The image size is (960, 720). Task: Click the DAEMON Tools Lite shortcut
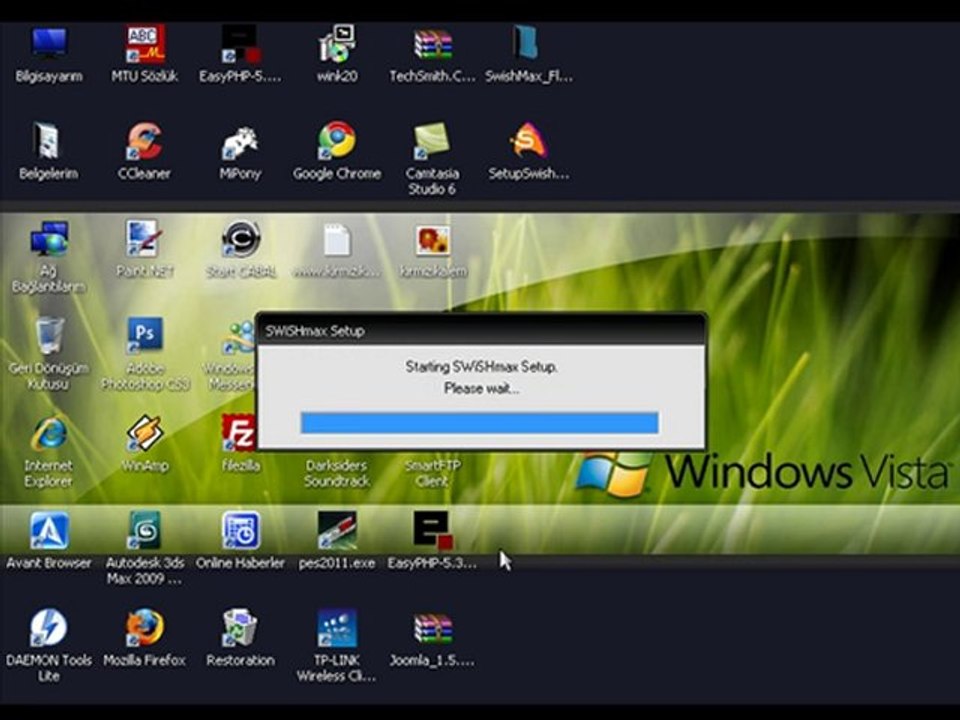(x=49, y=627)
